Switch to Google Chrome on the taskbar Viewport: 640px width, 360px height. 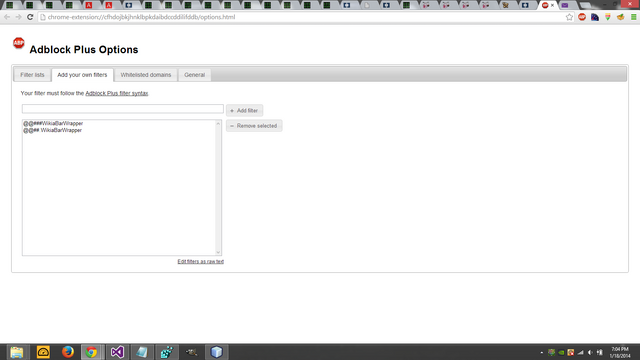(x=91, y=352)
